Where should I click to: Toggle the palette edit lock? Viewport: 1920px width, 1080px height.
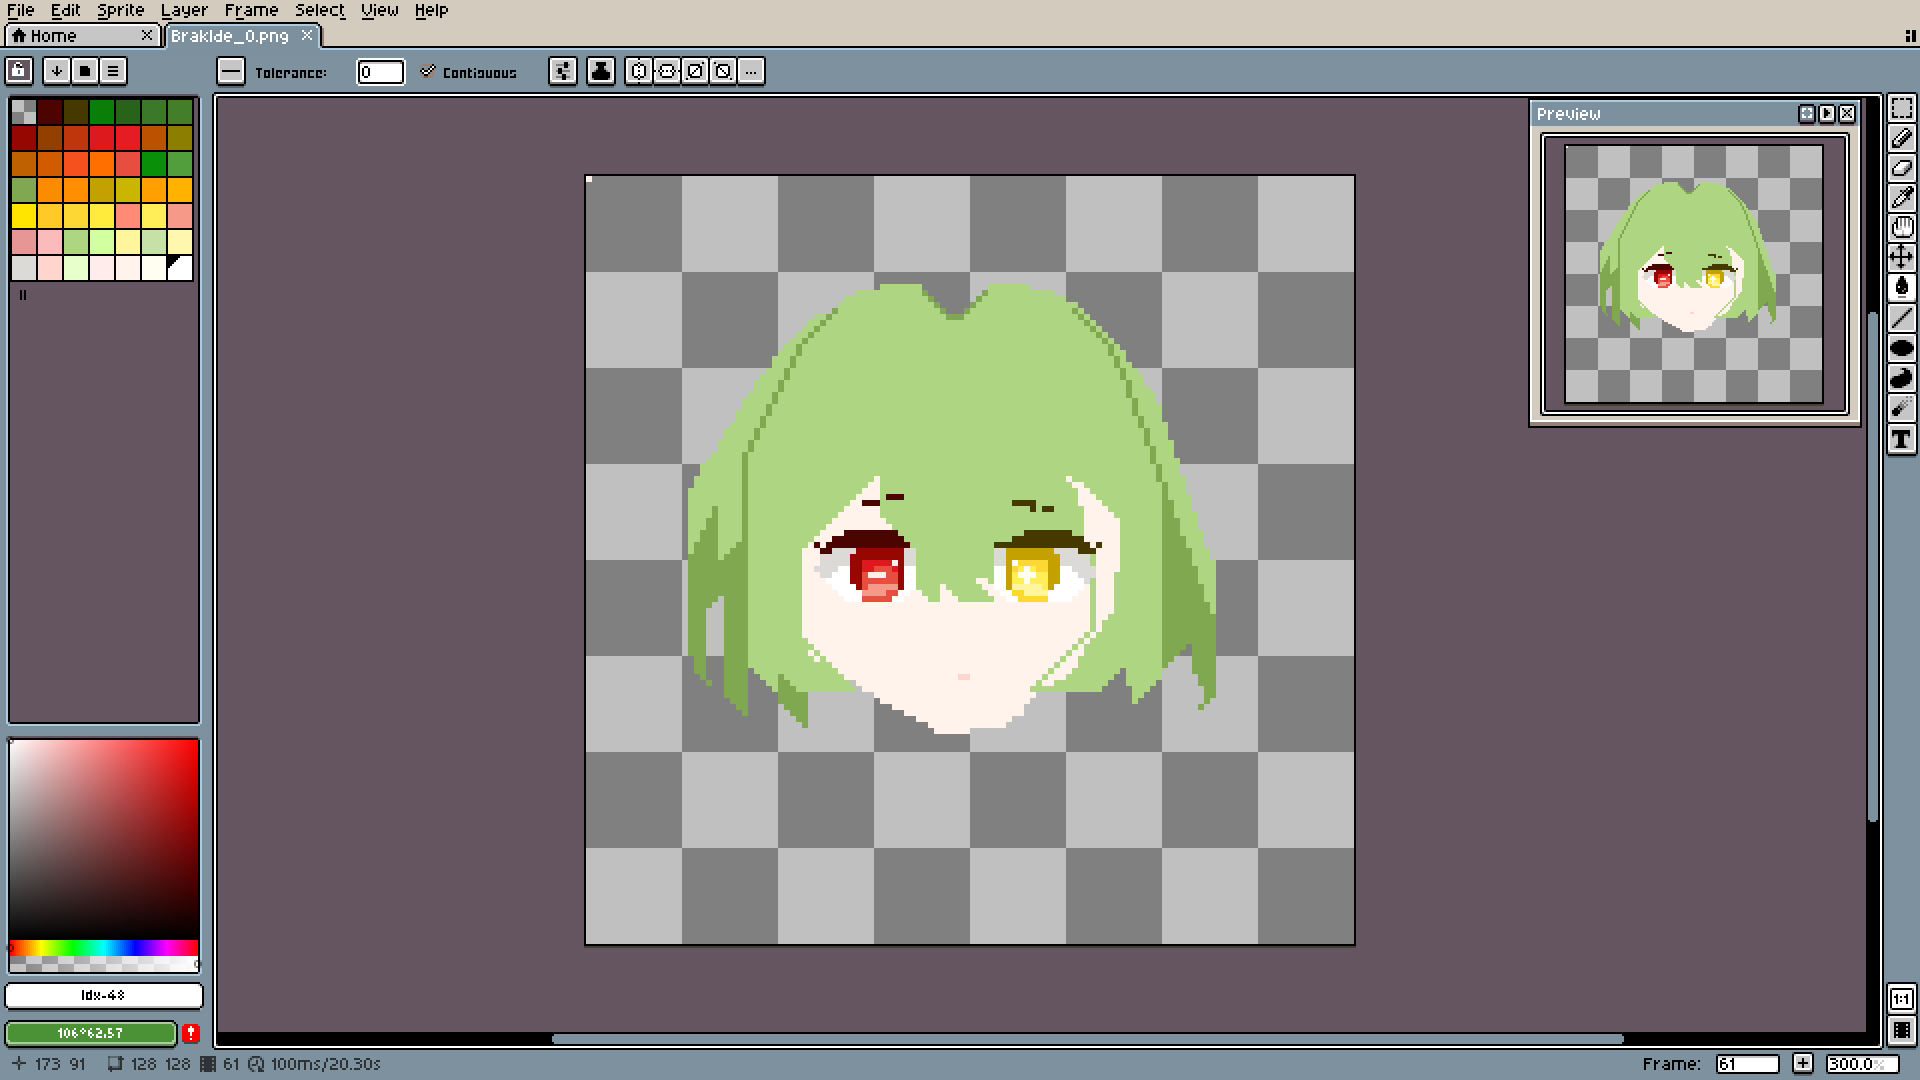(x=19, y=71)
